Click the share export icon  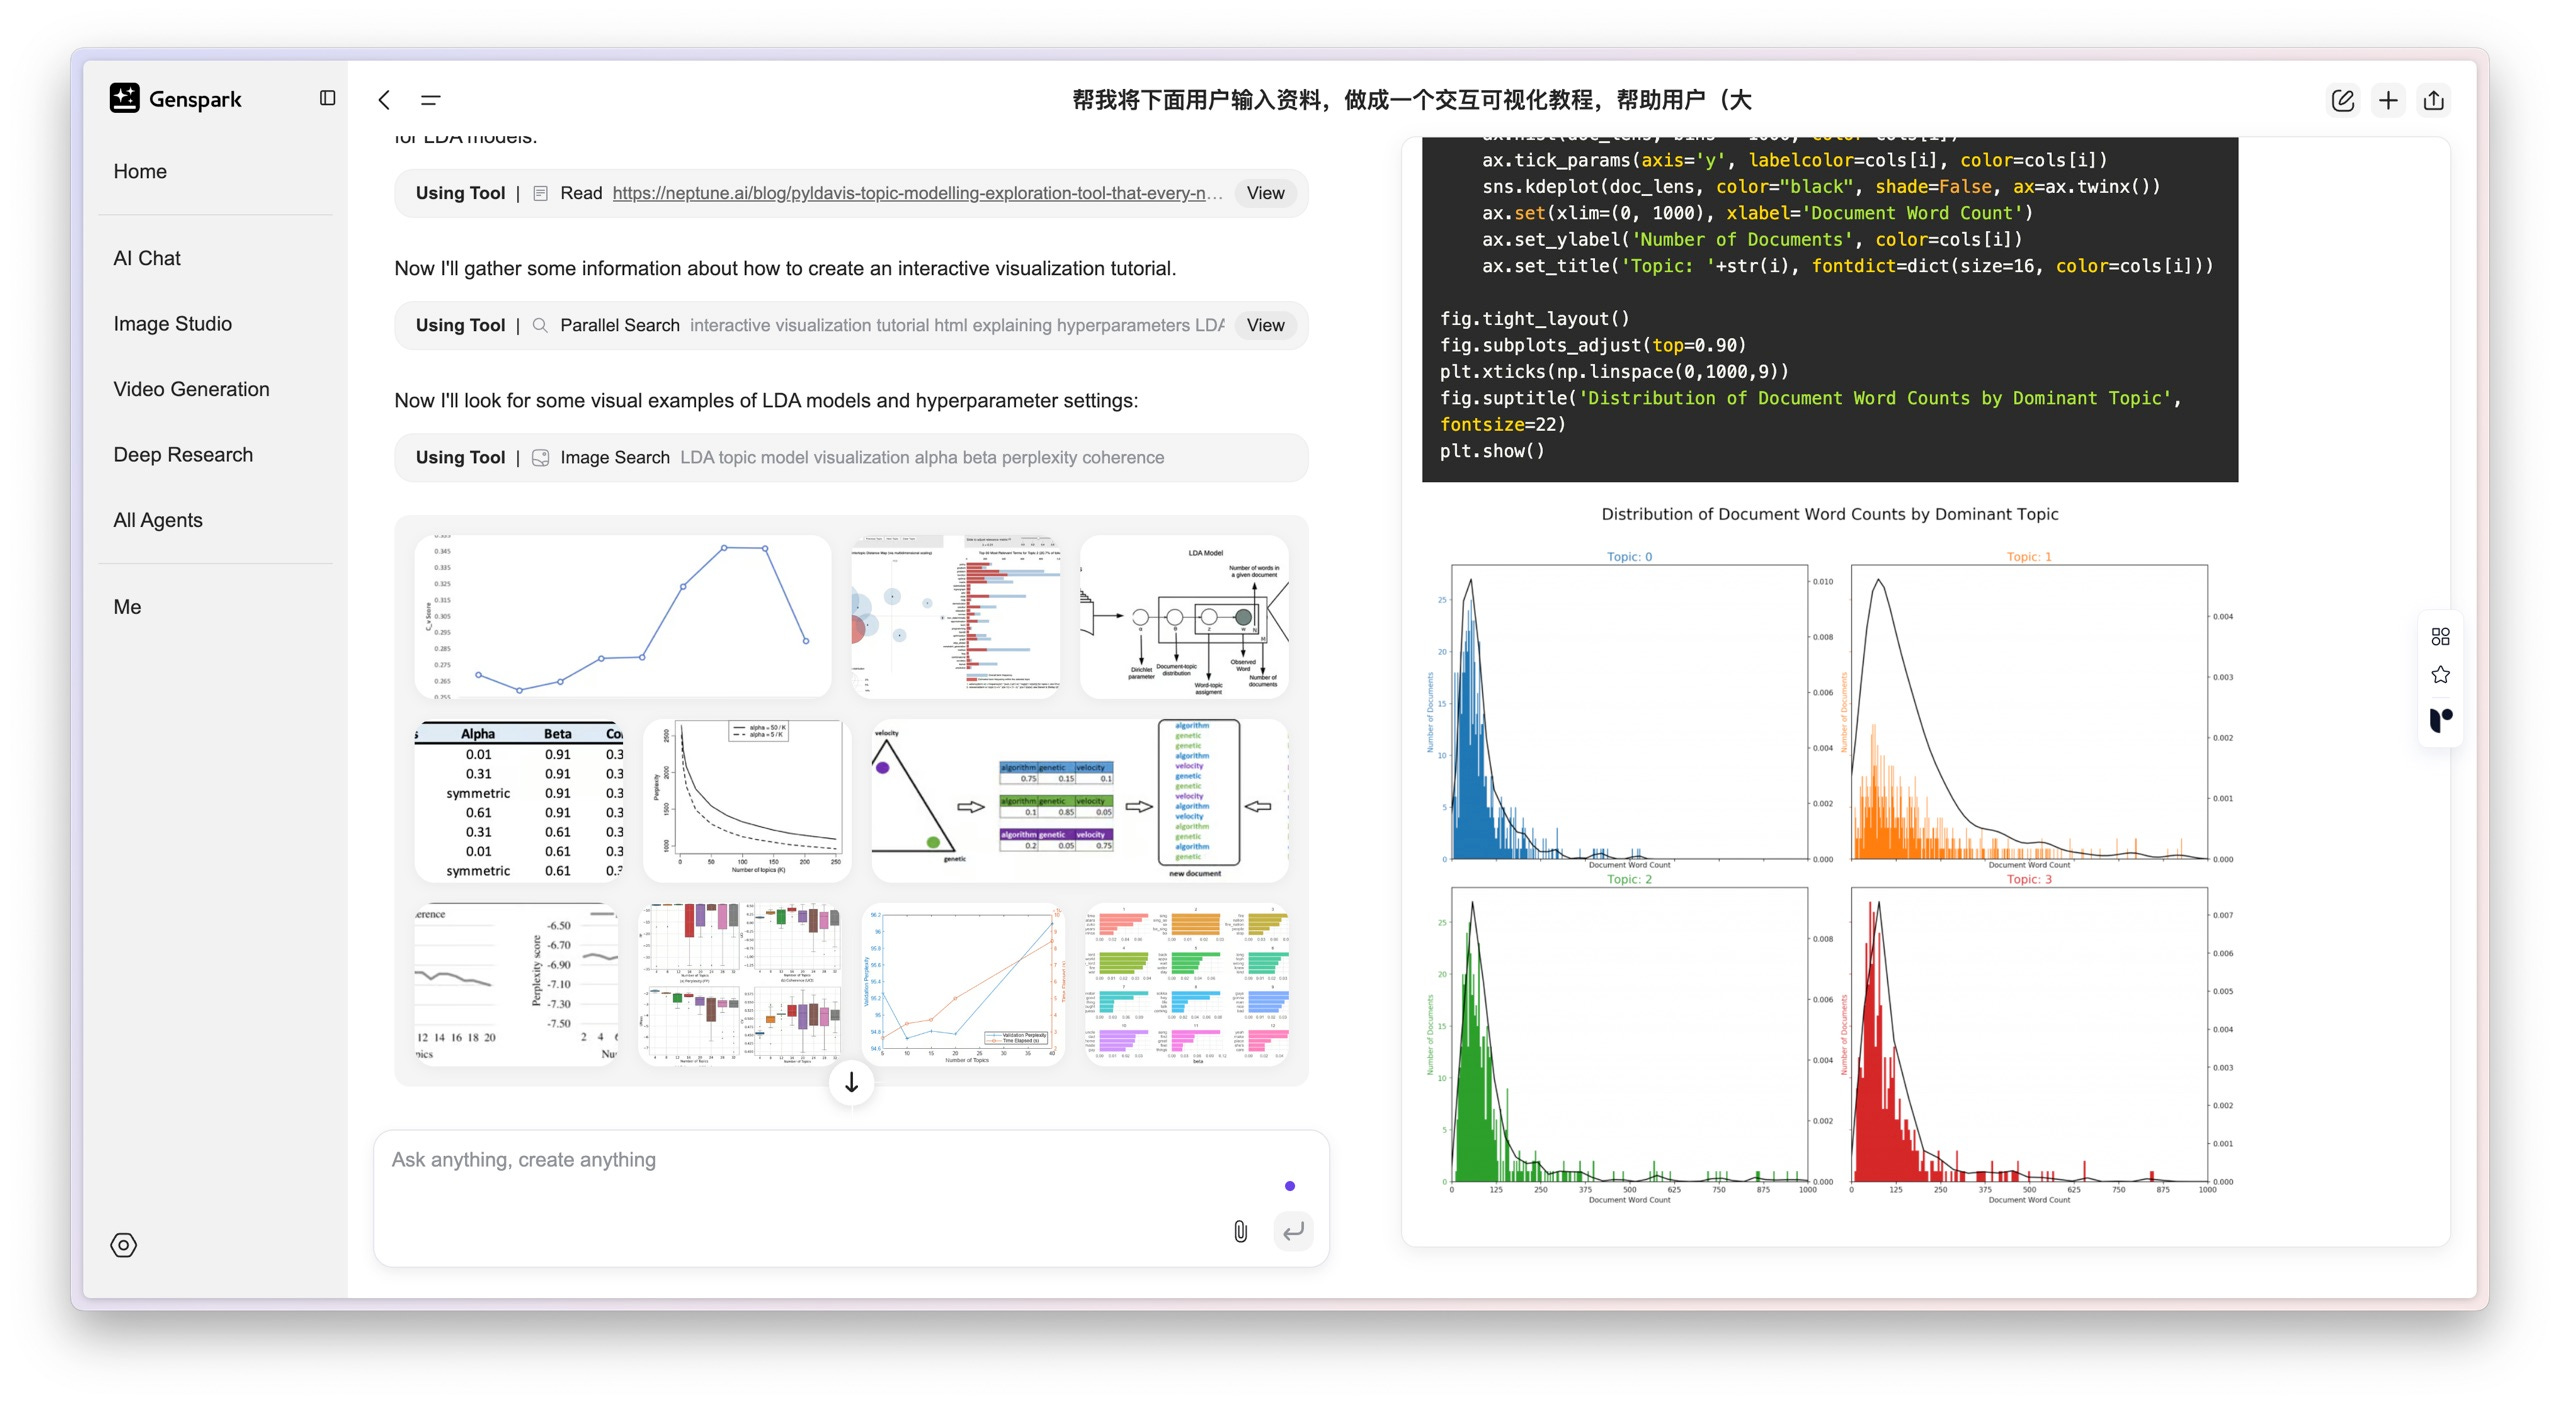tap(2434, 100)
